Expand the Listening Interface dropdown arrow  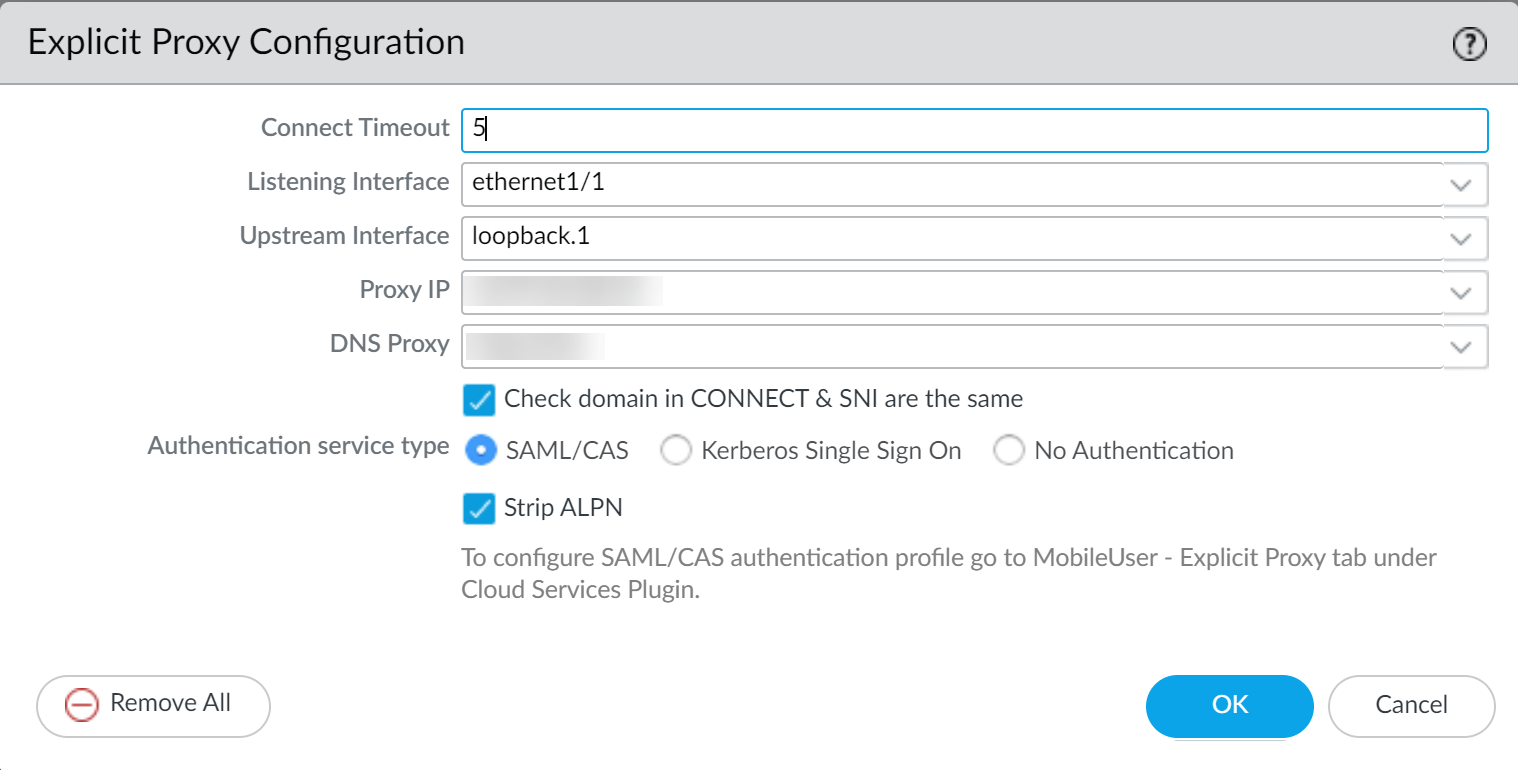(1461, 185)
